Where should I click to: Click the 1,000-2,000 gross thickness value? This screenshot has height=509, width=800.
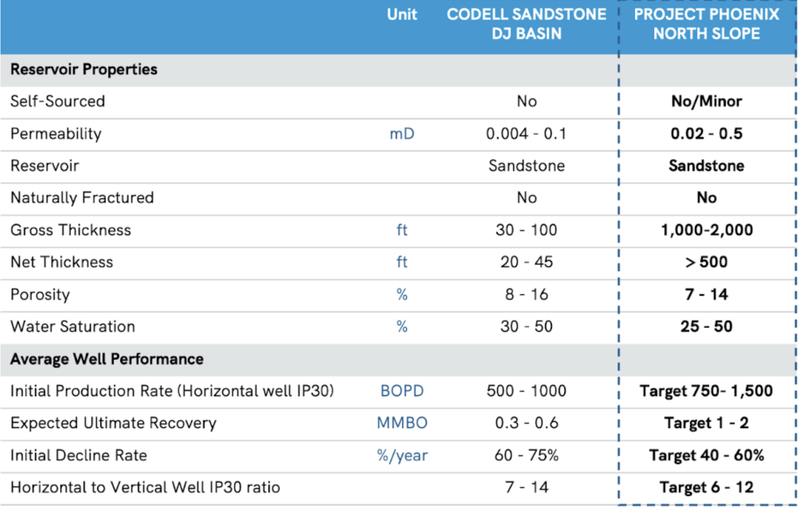click(x=707, y=230)
